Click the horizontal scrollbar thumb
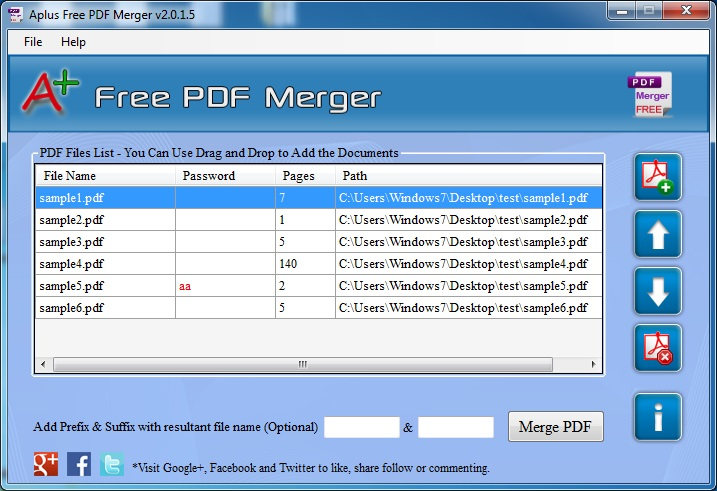This screenshot has width=717, height=491. [x=303, y=364]
